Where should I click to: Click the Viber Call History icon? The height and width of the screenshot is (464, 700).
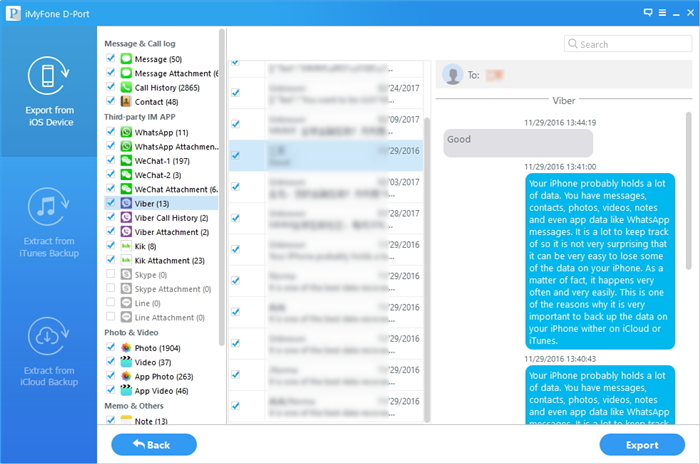pyautogui.click(x=126, y=218)
